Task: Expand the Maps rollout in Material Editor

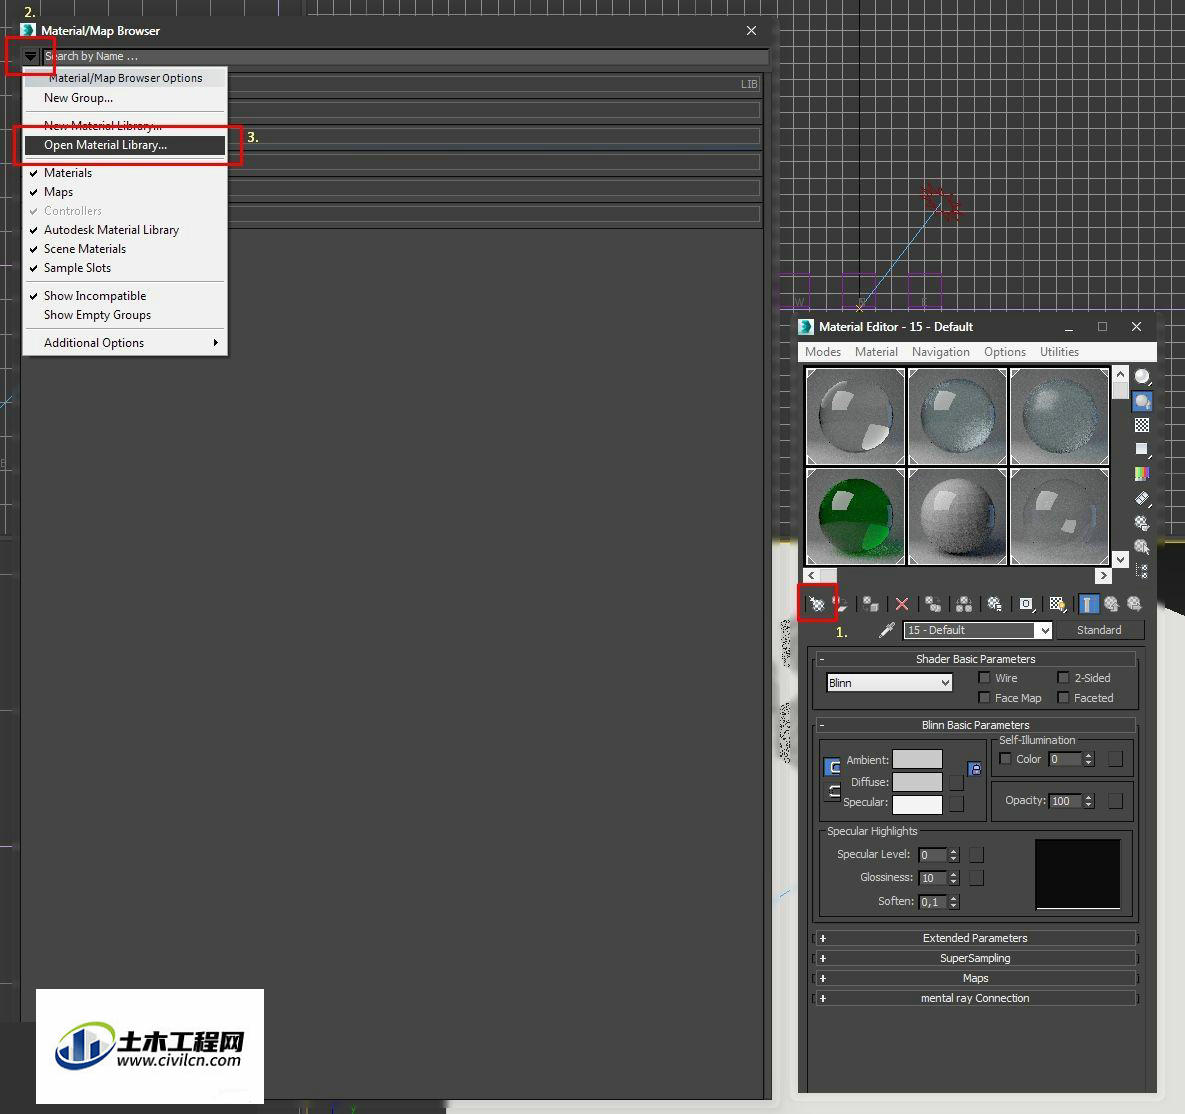Action: click(975, 978)
